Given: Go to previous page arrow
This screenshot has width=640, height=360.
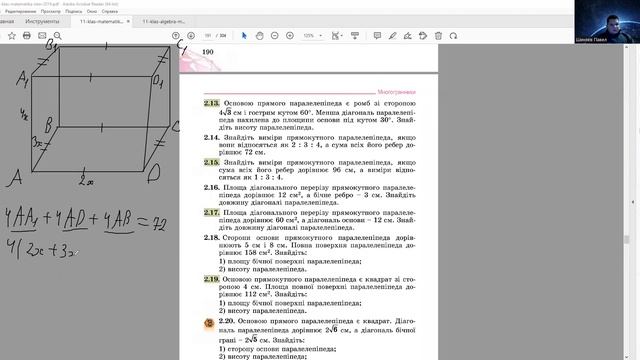Looking at the screenshot, I should coord(176,36).
